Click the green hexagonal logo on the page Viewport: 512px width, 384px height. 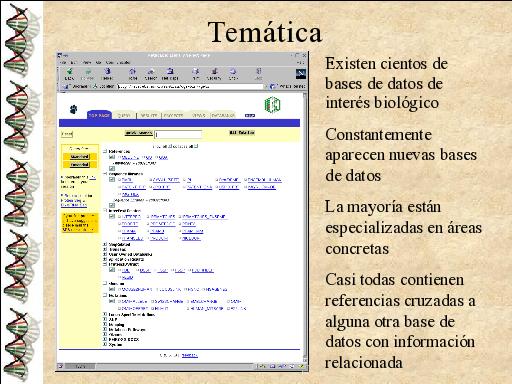272,105
